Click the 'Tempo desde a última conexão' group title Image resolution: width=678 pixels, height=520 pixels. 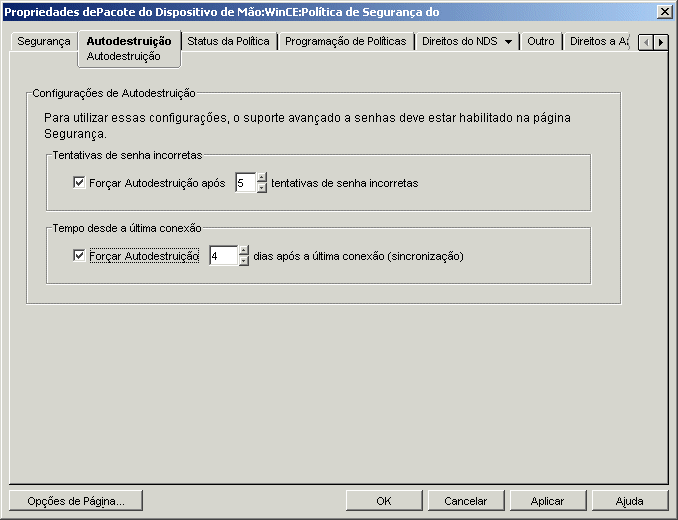pyautogui.click(x=127, y=228)
